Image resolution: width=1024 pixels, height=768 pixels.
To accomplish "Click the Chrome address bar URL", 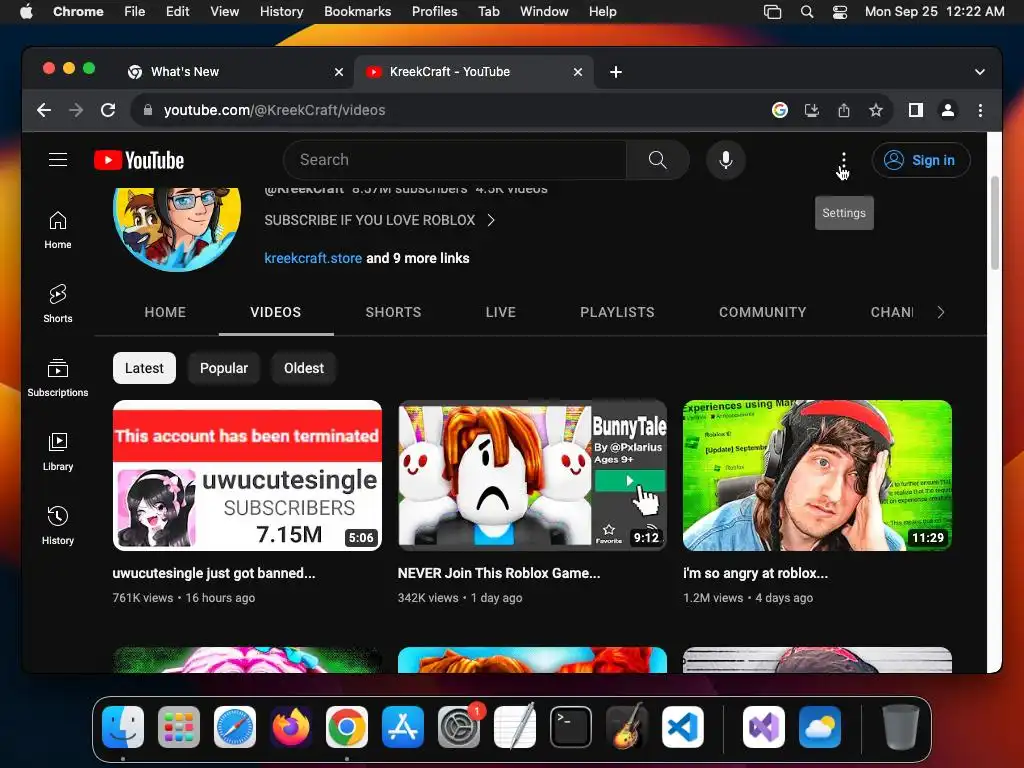I will (x=274, y=110).
